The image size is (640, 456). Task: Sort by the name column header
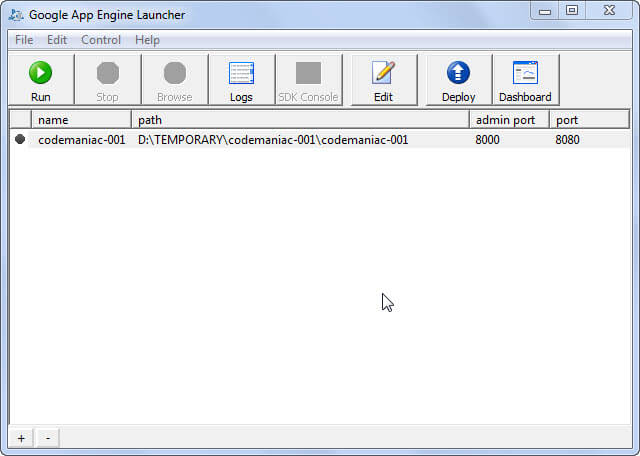[81, 120]
